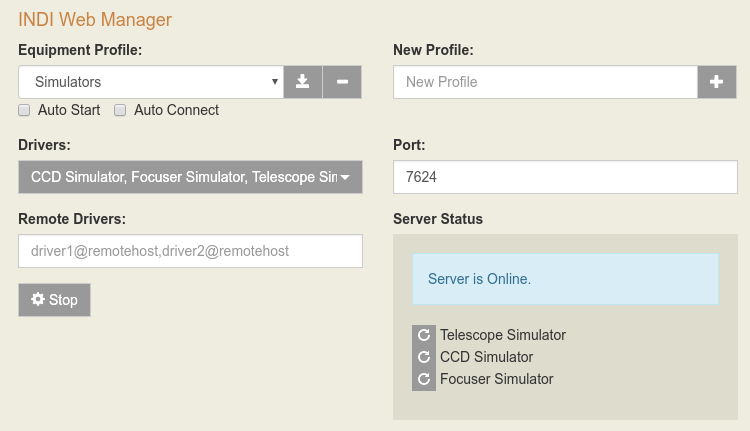Click the Remote Drivers text field

(x=190, y=251)
